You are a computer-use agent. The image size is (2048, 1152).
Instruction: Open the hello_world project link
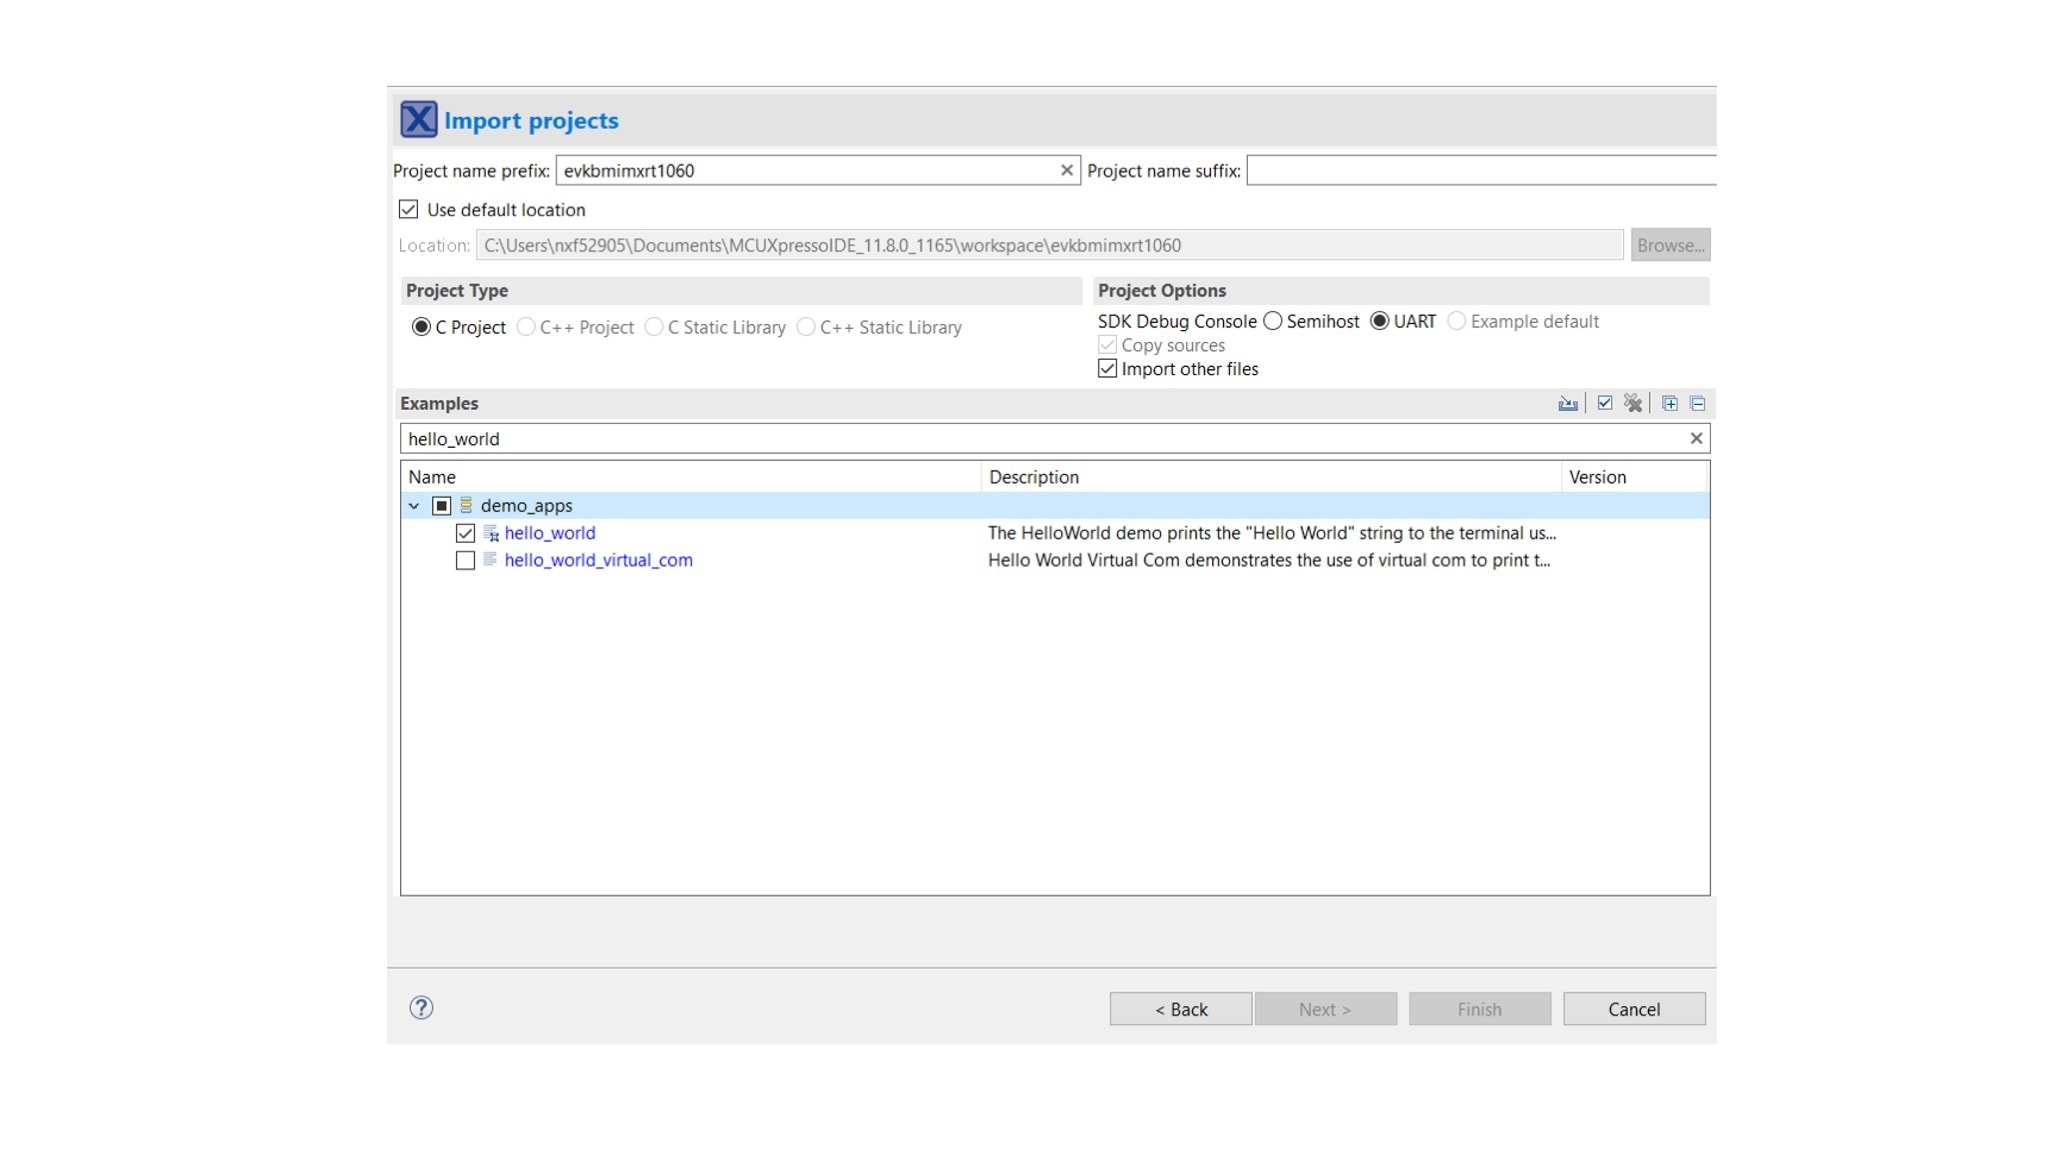pyautogui.click(x=551, y=533)
